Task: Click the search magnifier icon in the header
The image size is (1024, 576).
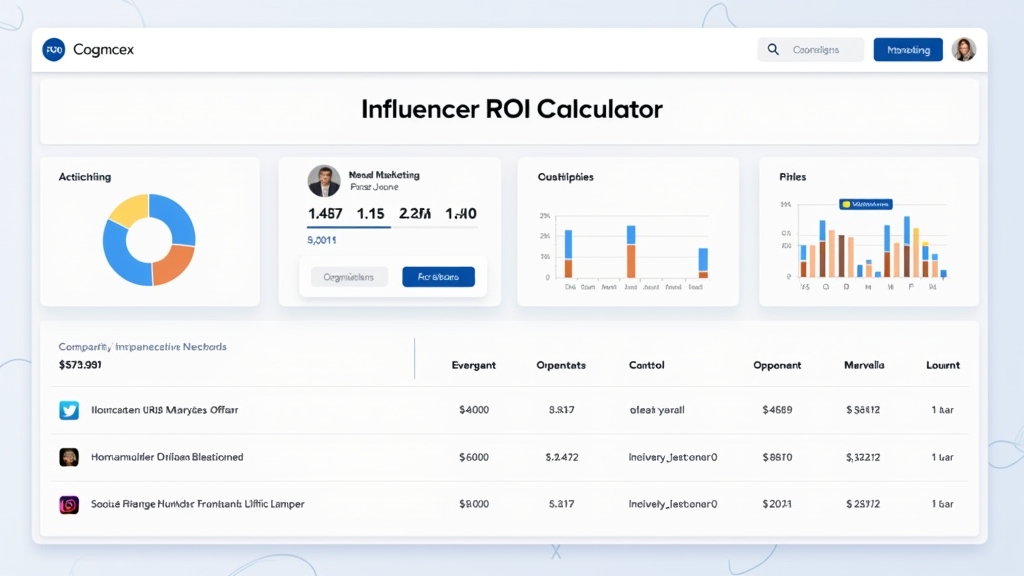Action: tap(772, 49)
